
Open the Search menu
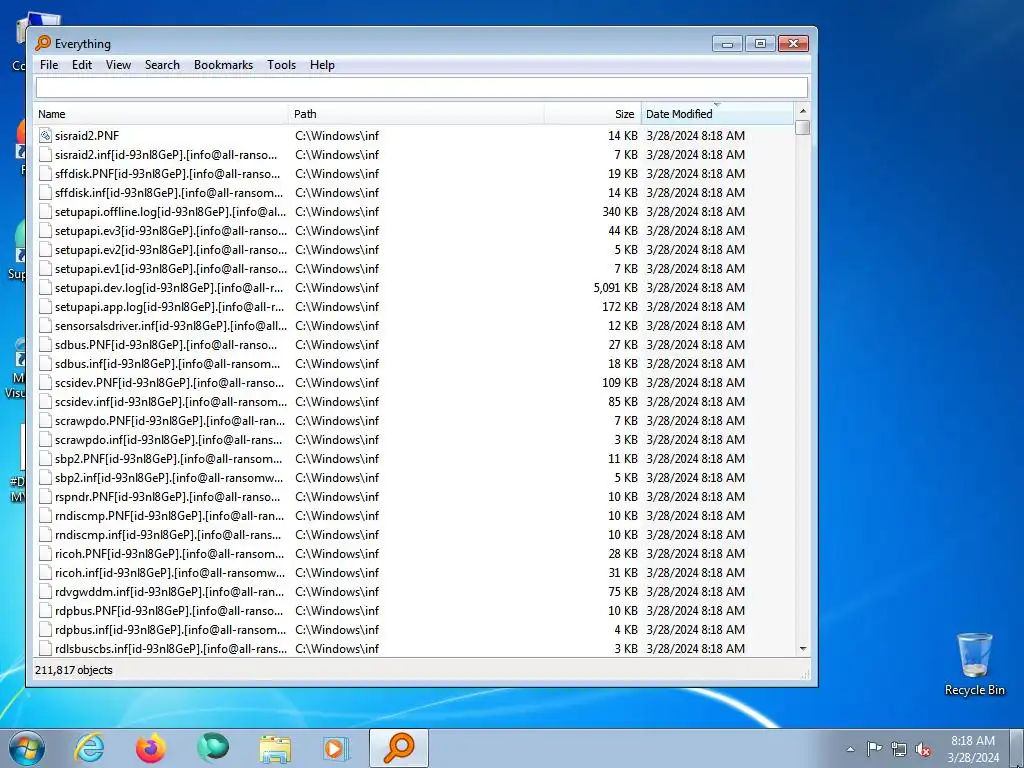(162, 65)
